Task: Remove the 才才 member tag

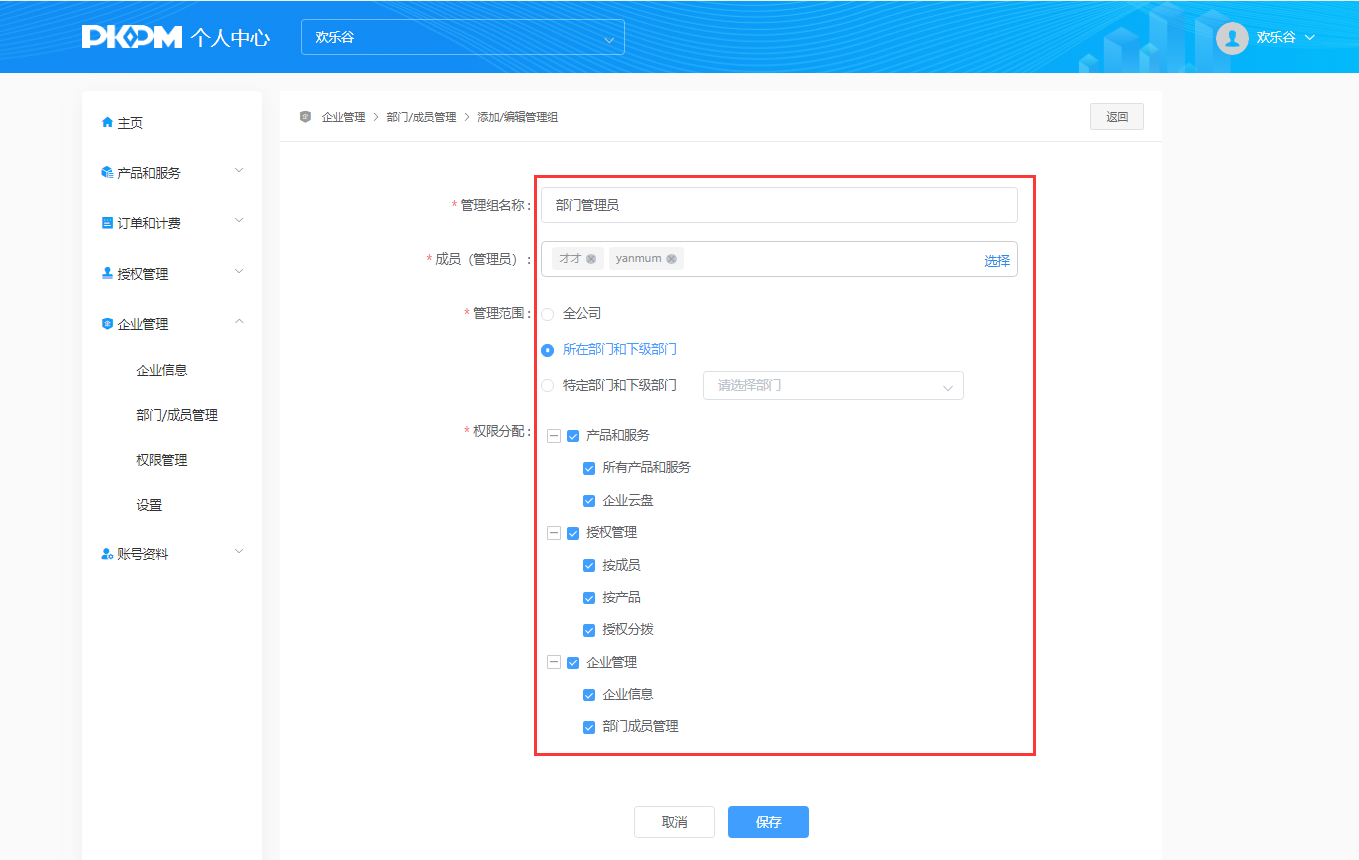Action: click(x=591, y=259)
